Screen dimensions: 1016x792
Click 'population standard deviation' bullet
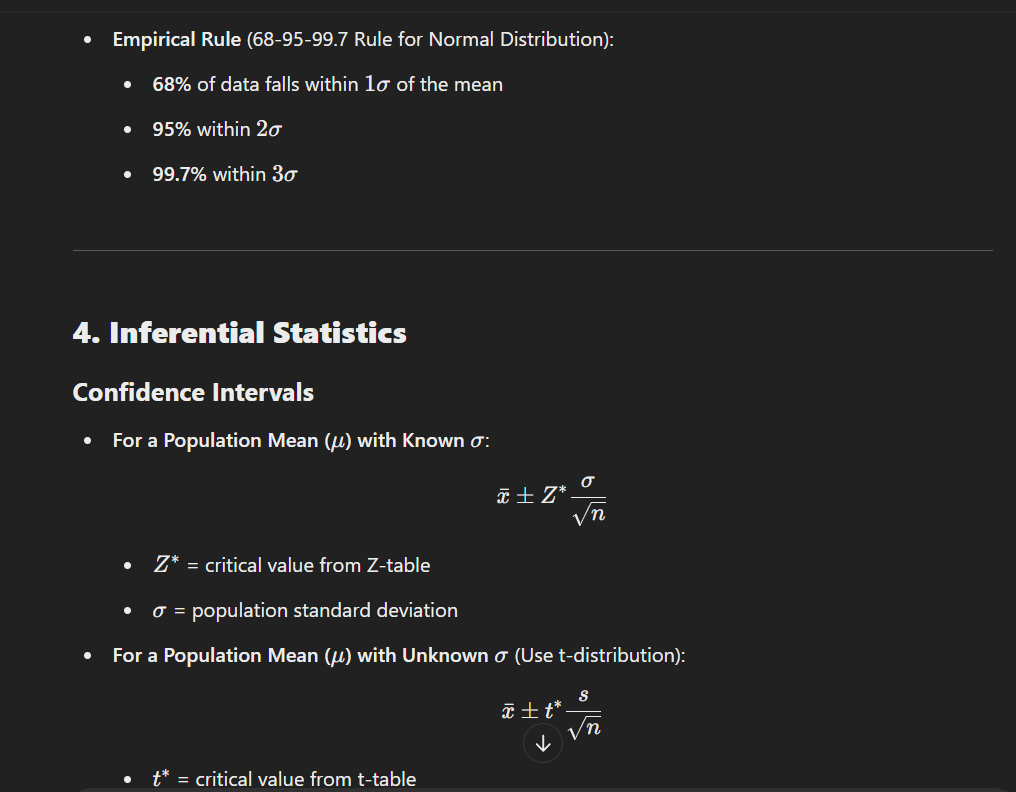pyautogui.click(x=305, y=611)
